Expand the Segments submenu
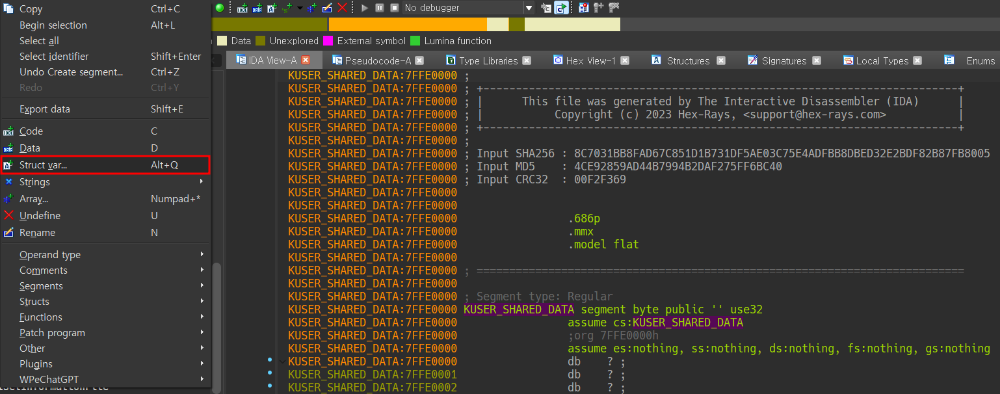Screen dimensions: 1000x394 105,286
